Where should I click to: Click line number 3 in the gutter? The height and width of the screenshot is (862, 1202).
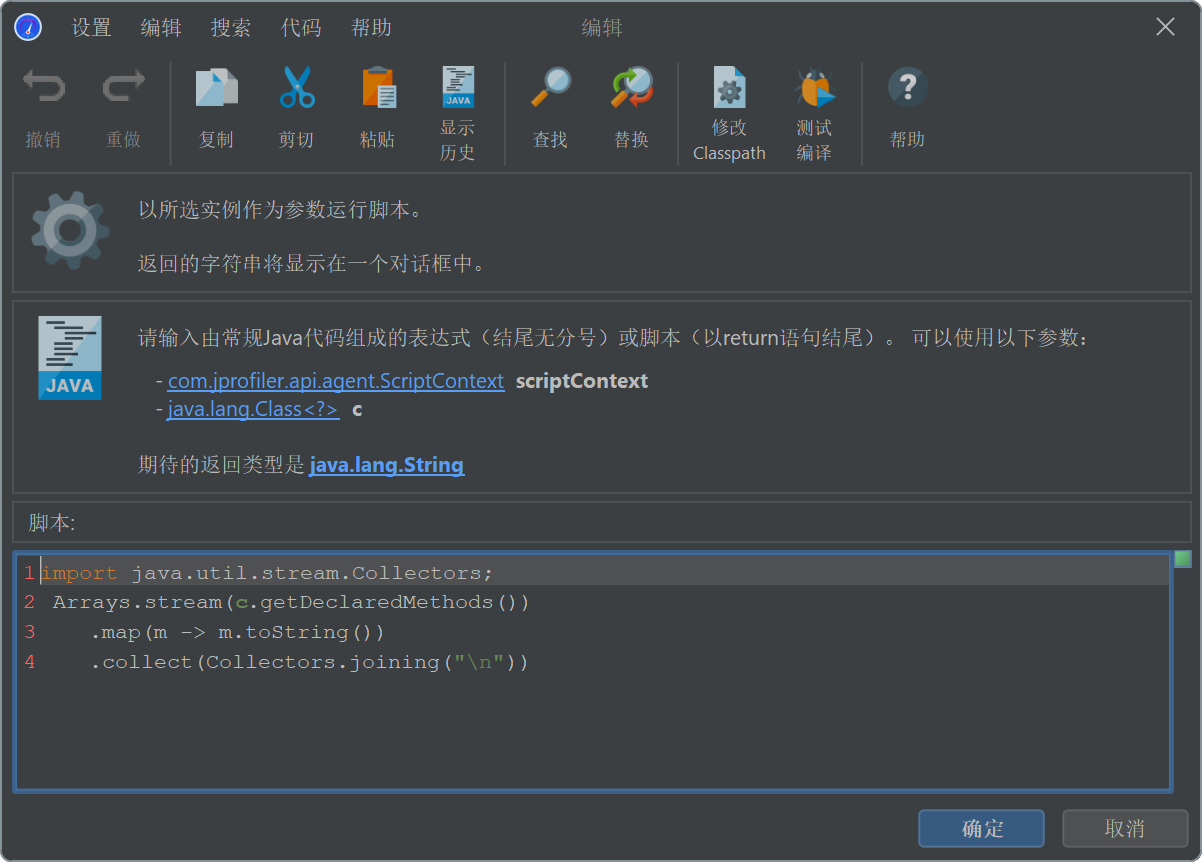point(30,632)
